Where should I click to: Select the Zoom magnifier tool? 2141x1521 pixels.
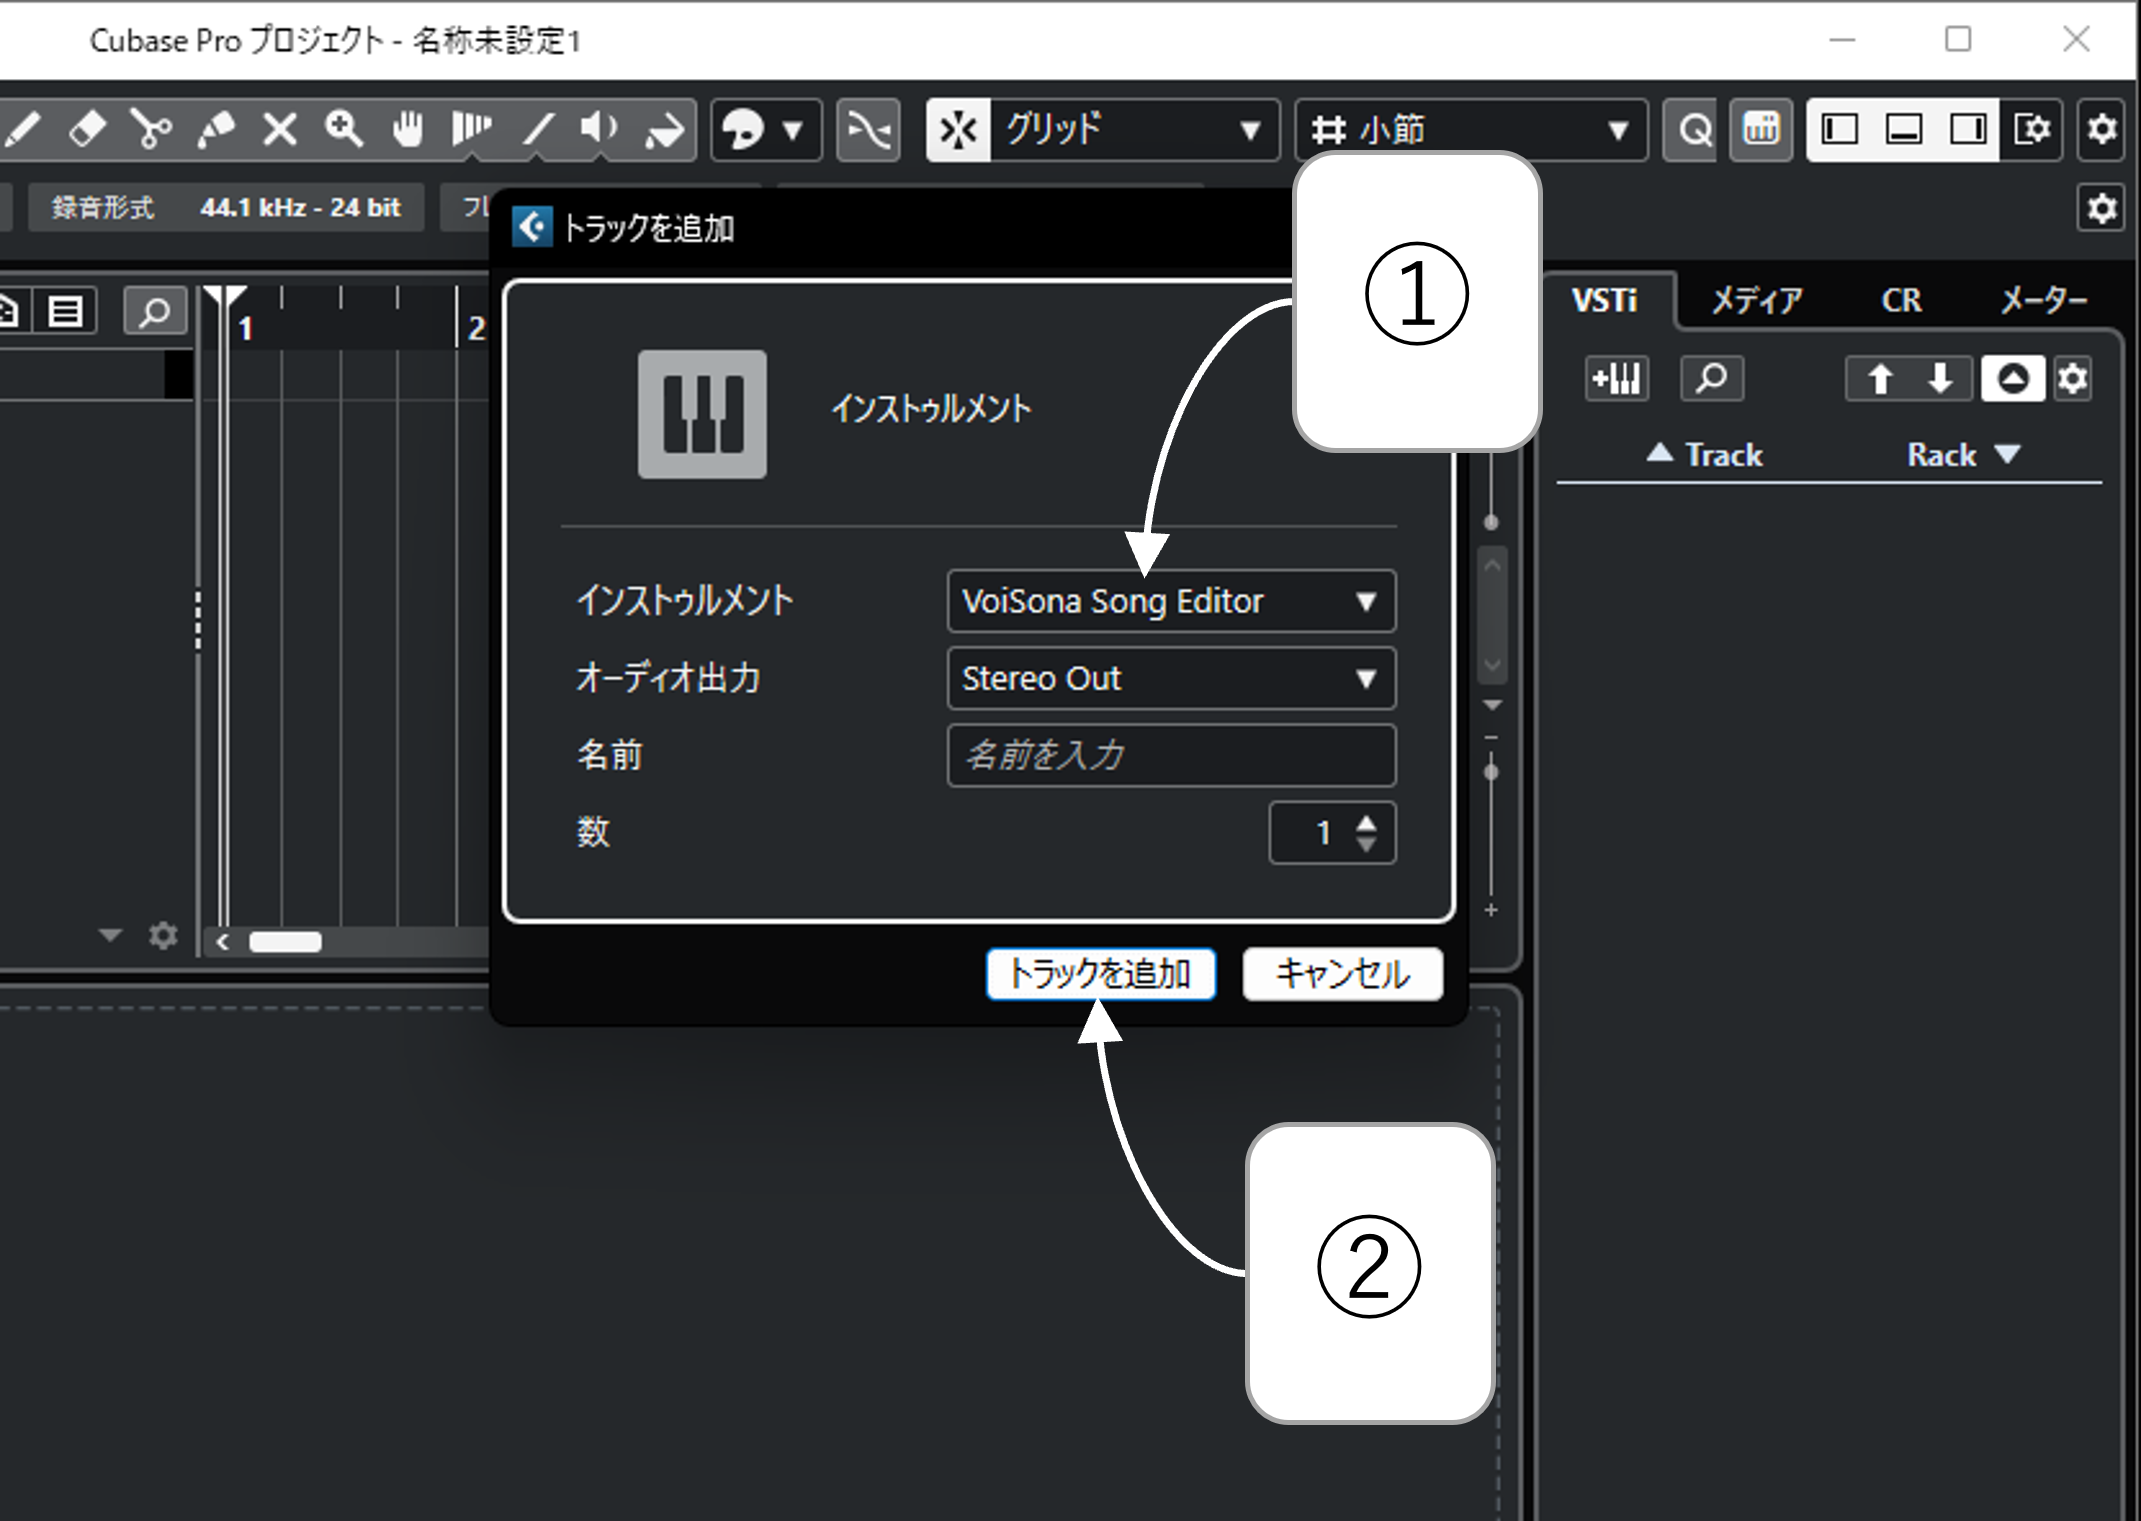pyautogui.click(x=343, y=130)
